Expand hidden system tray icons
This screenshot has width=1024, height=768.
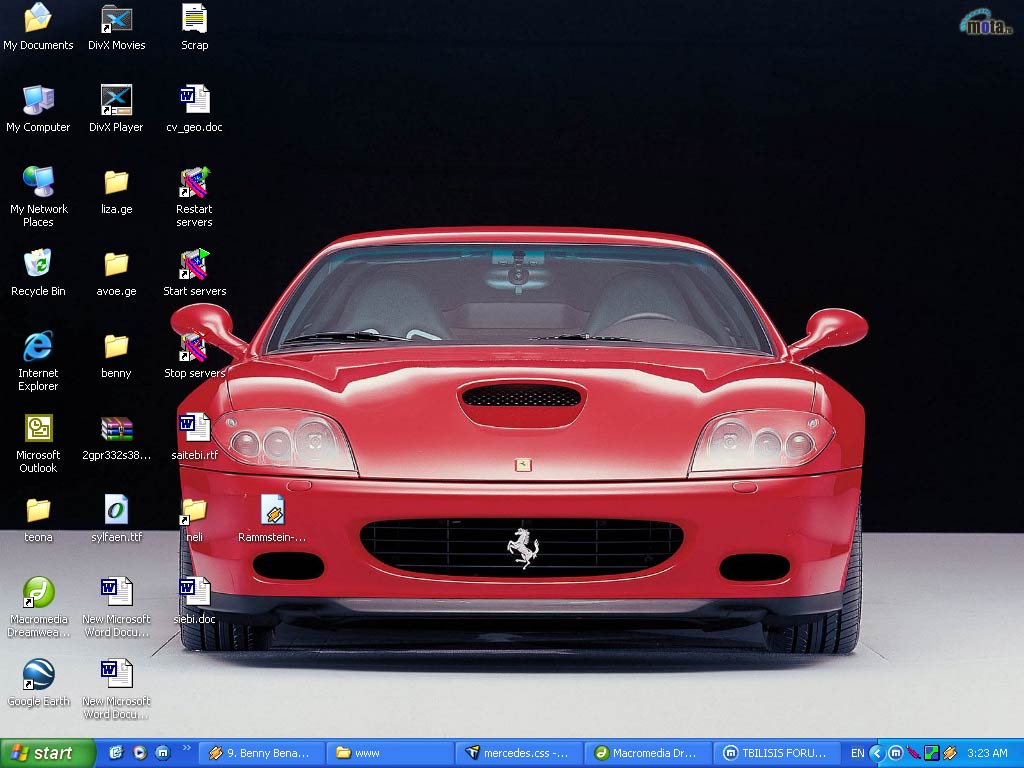[x=877, y=753]
